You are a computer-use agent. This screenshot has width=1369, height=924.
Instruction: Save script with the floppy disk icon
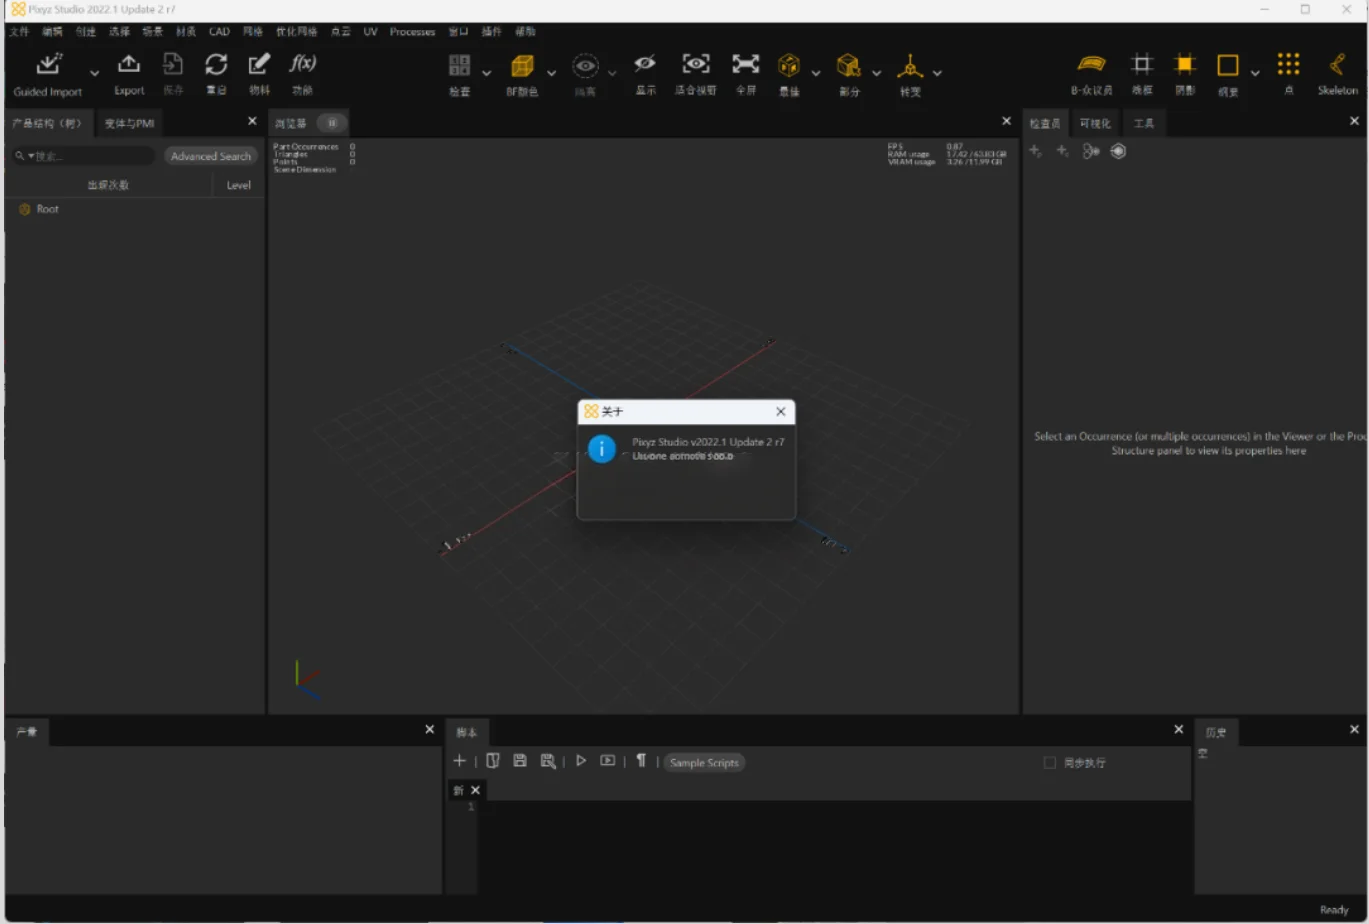[520, 761]
